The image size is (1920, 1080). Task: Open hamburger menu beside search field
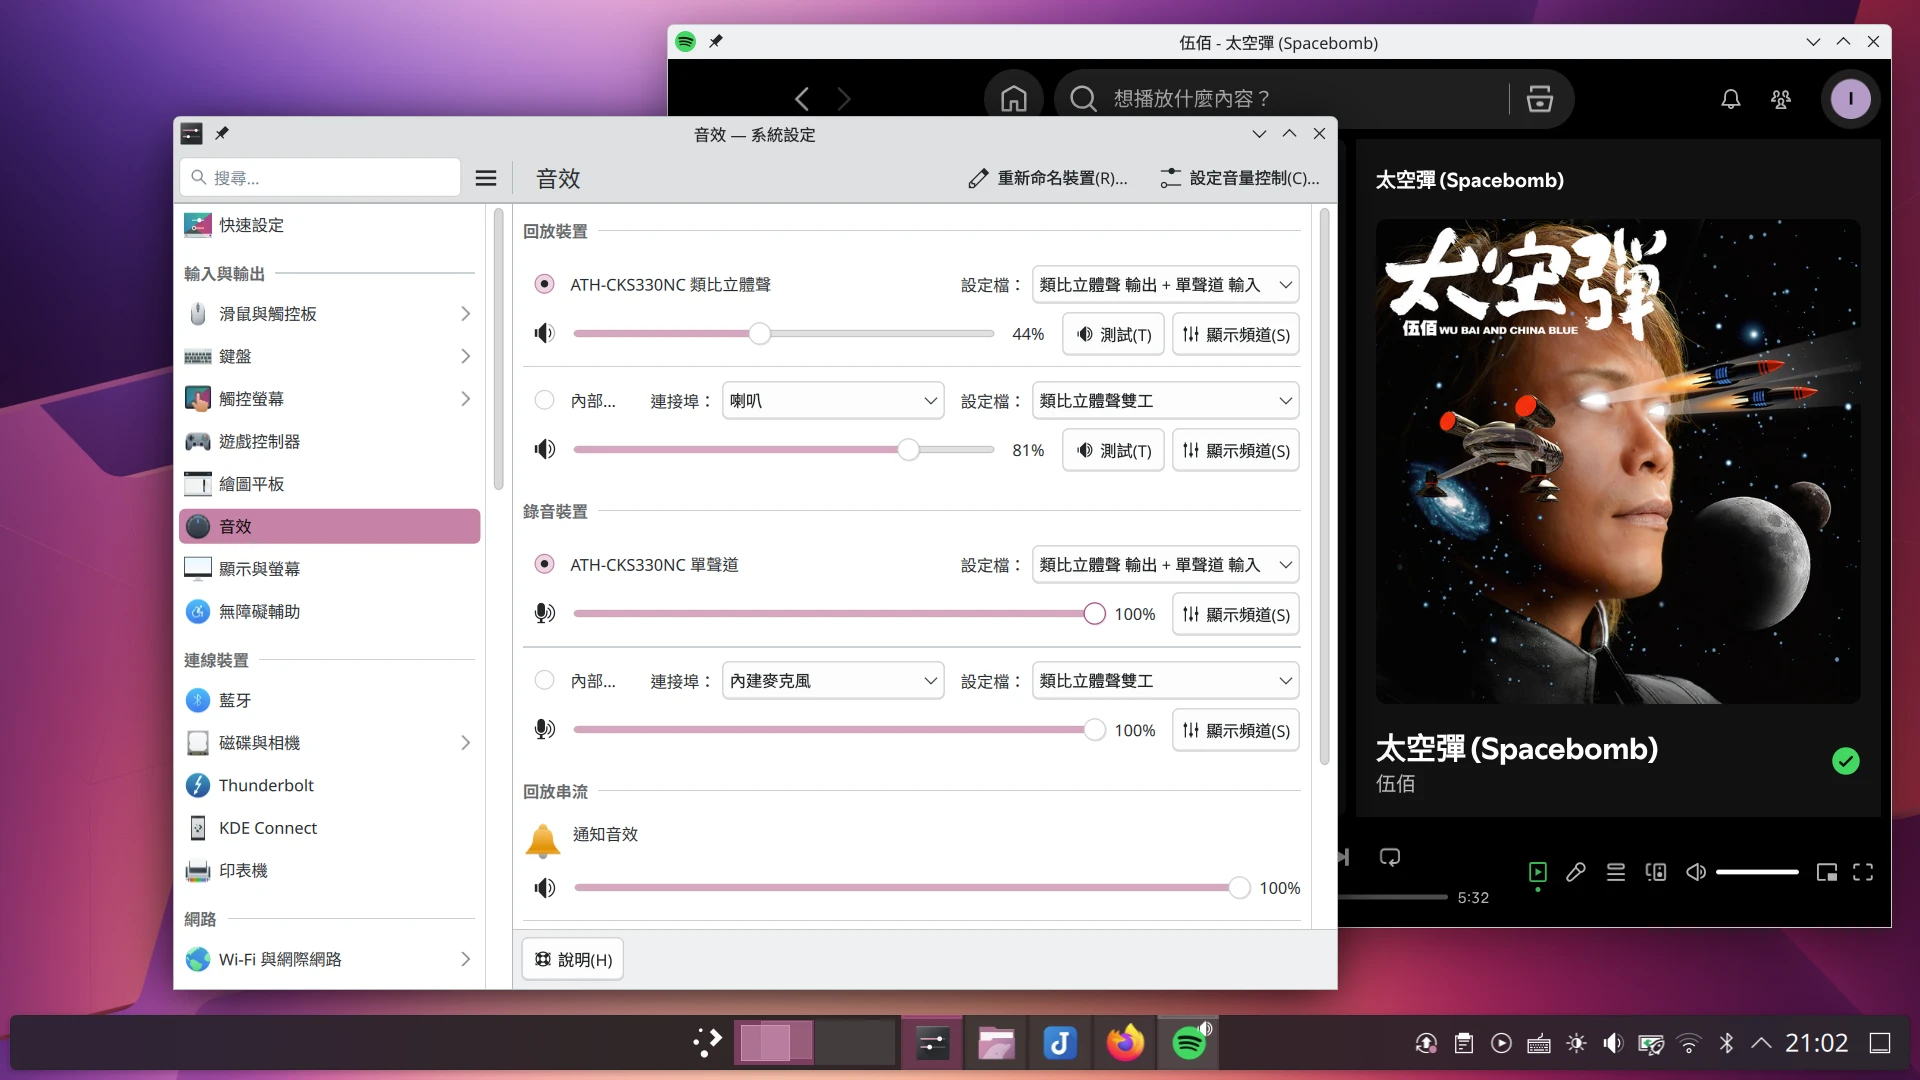click(x=486, y=178)
